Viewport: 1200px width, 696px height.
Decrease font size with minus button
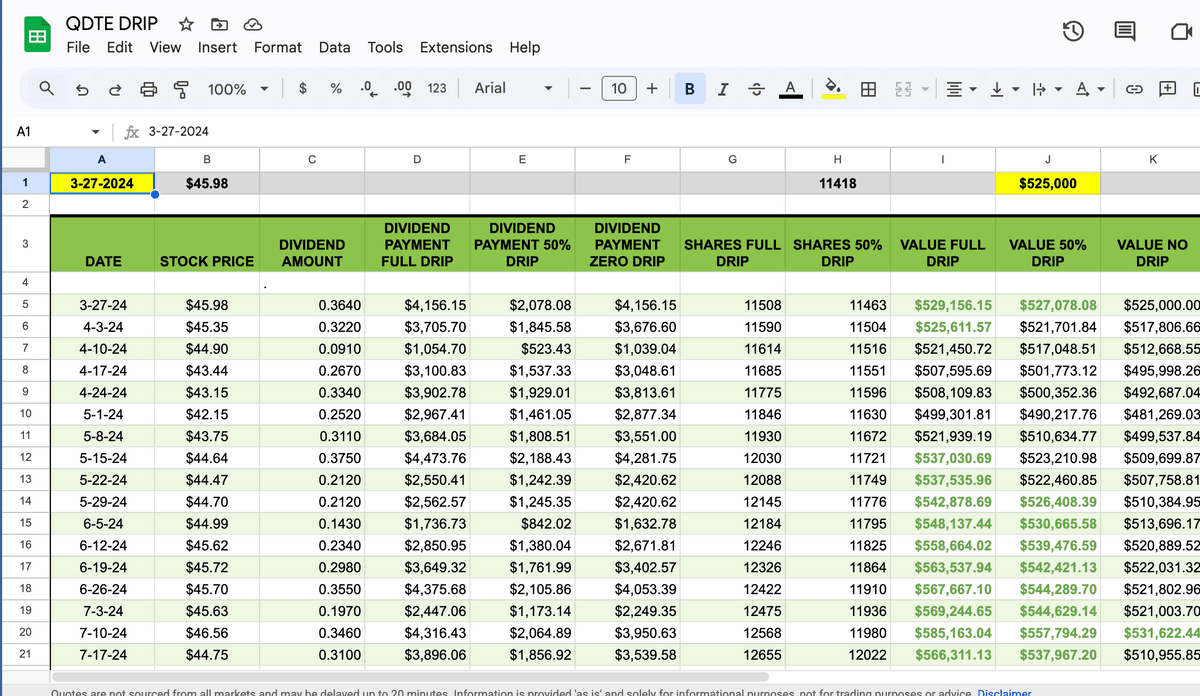click(x=584, y=88)
